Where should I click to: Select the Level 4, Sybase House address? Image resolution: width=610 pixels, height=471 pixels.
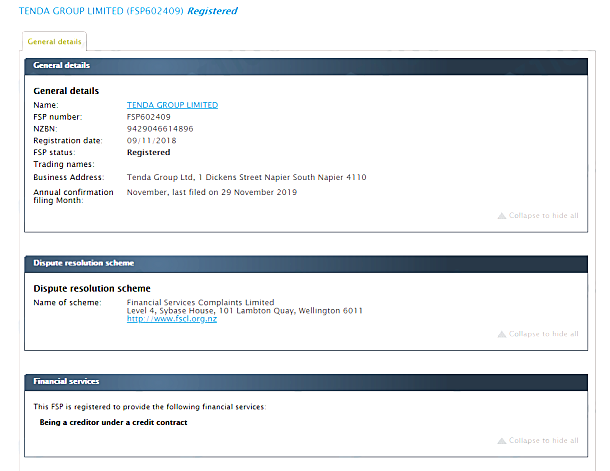245,310
